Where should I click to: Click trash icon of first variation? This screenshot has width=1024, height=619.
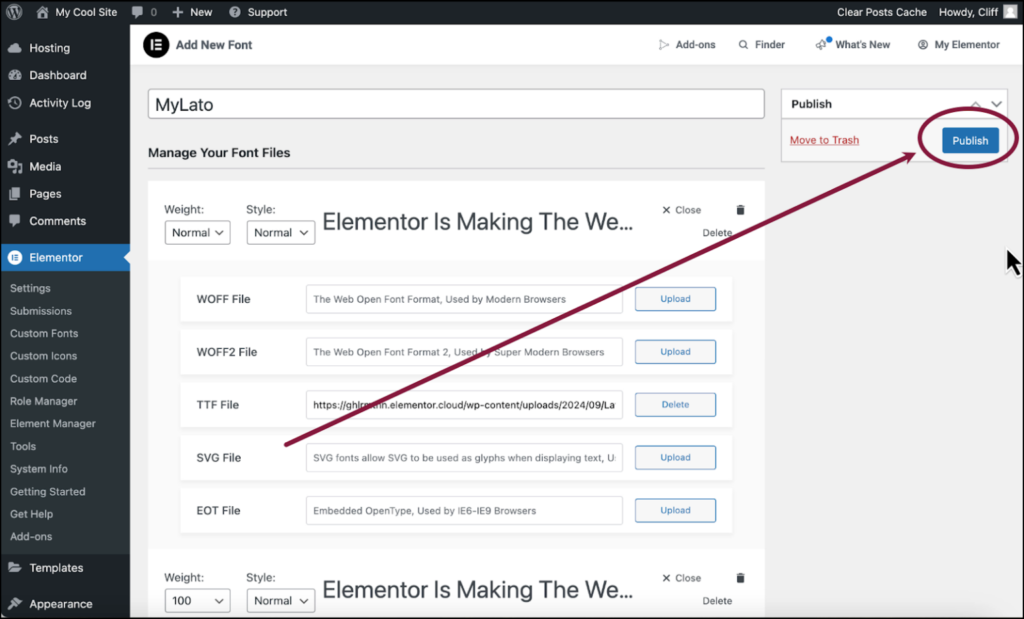click(x=740, y=210)
